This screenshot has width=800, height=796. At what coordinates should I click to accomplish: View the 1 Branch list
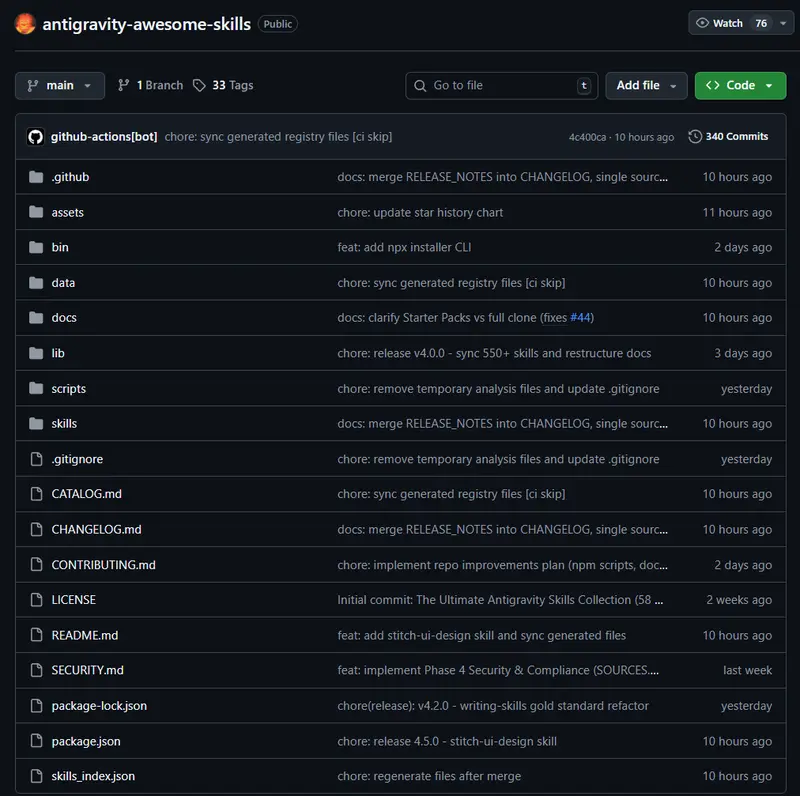tap(150, 86)
